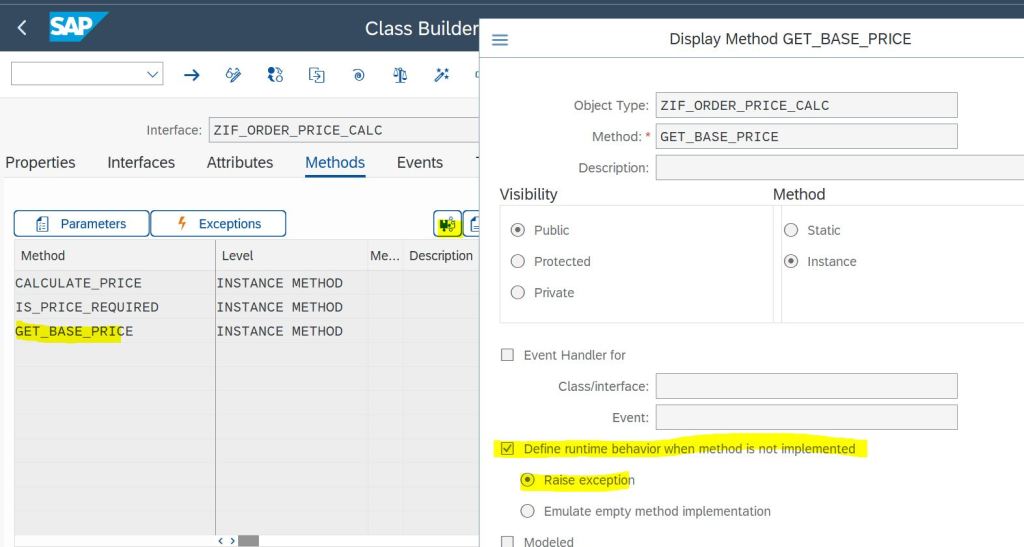The height and width of the screenshot is (547, 1024).
Task: Select Private visibility radio button
Action: click(x=518, y=293)
